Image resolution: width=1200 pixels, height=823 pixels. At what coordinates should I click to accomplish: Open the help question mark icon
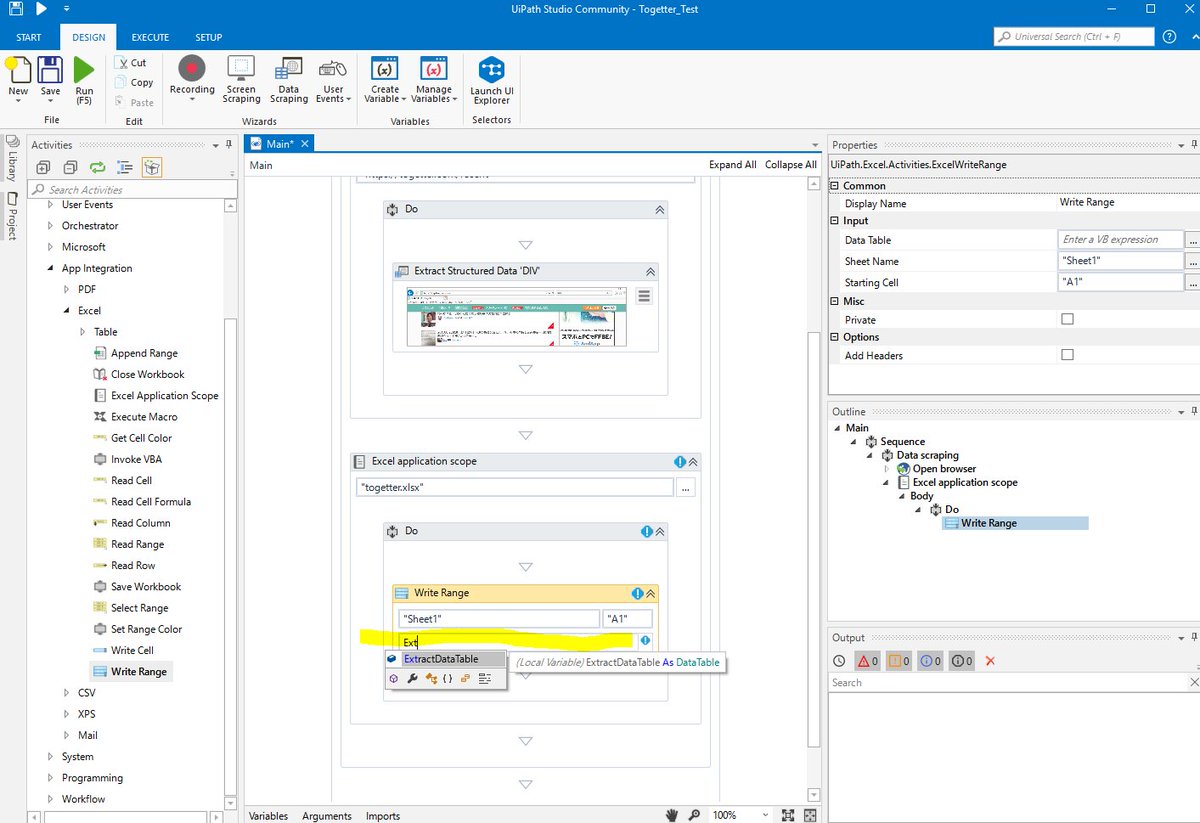[x=1169, y=37]
